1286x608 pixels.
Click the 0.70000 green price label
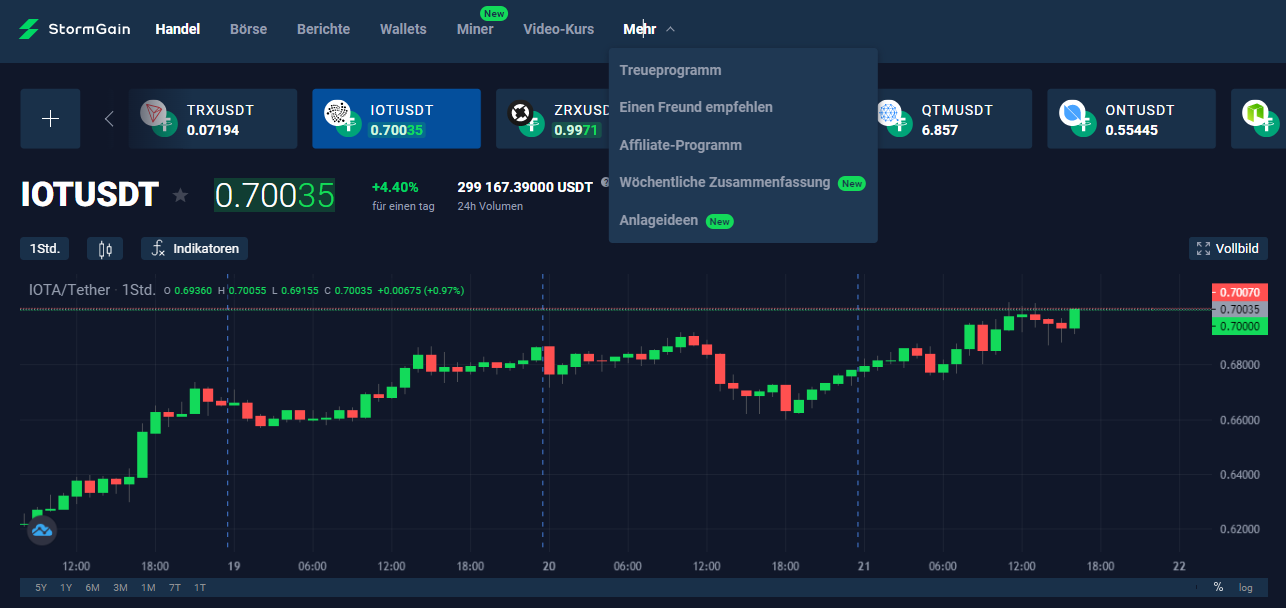coord(1239,327)
